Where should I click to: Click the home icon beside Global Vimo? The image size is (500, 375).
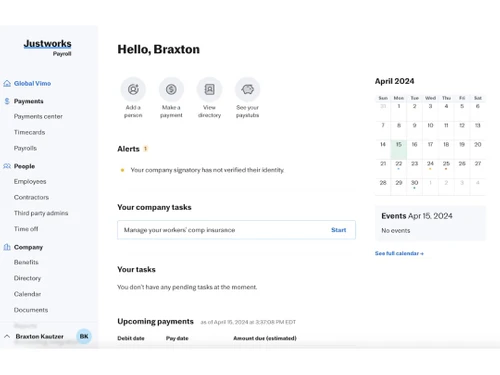click(x=7, y=83)
